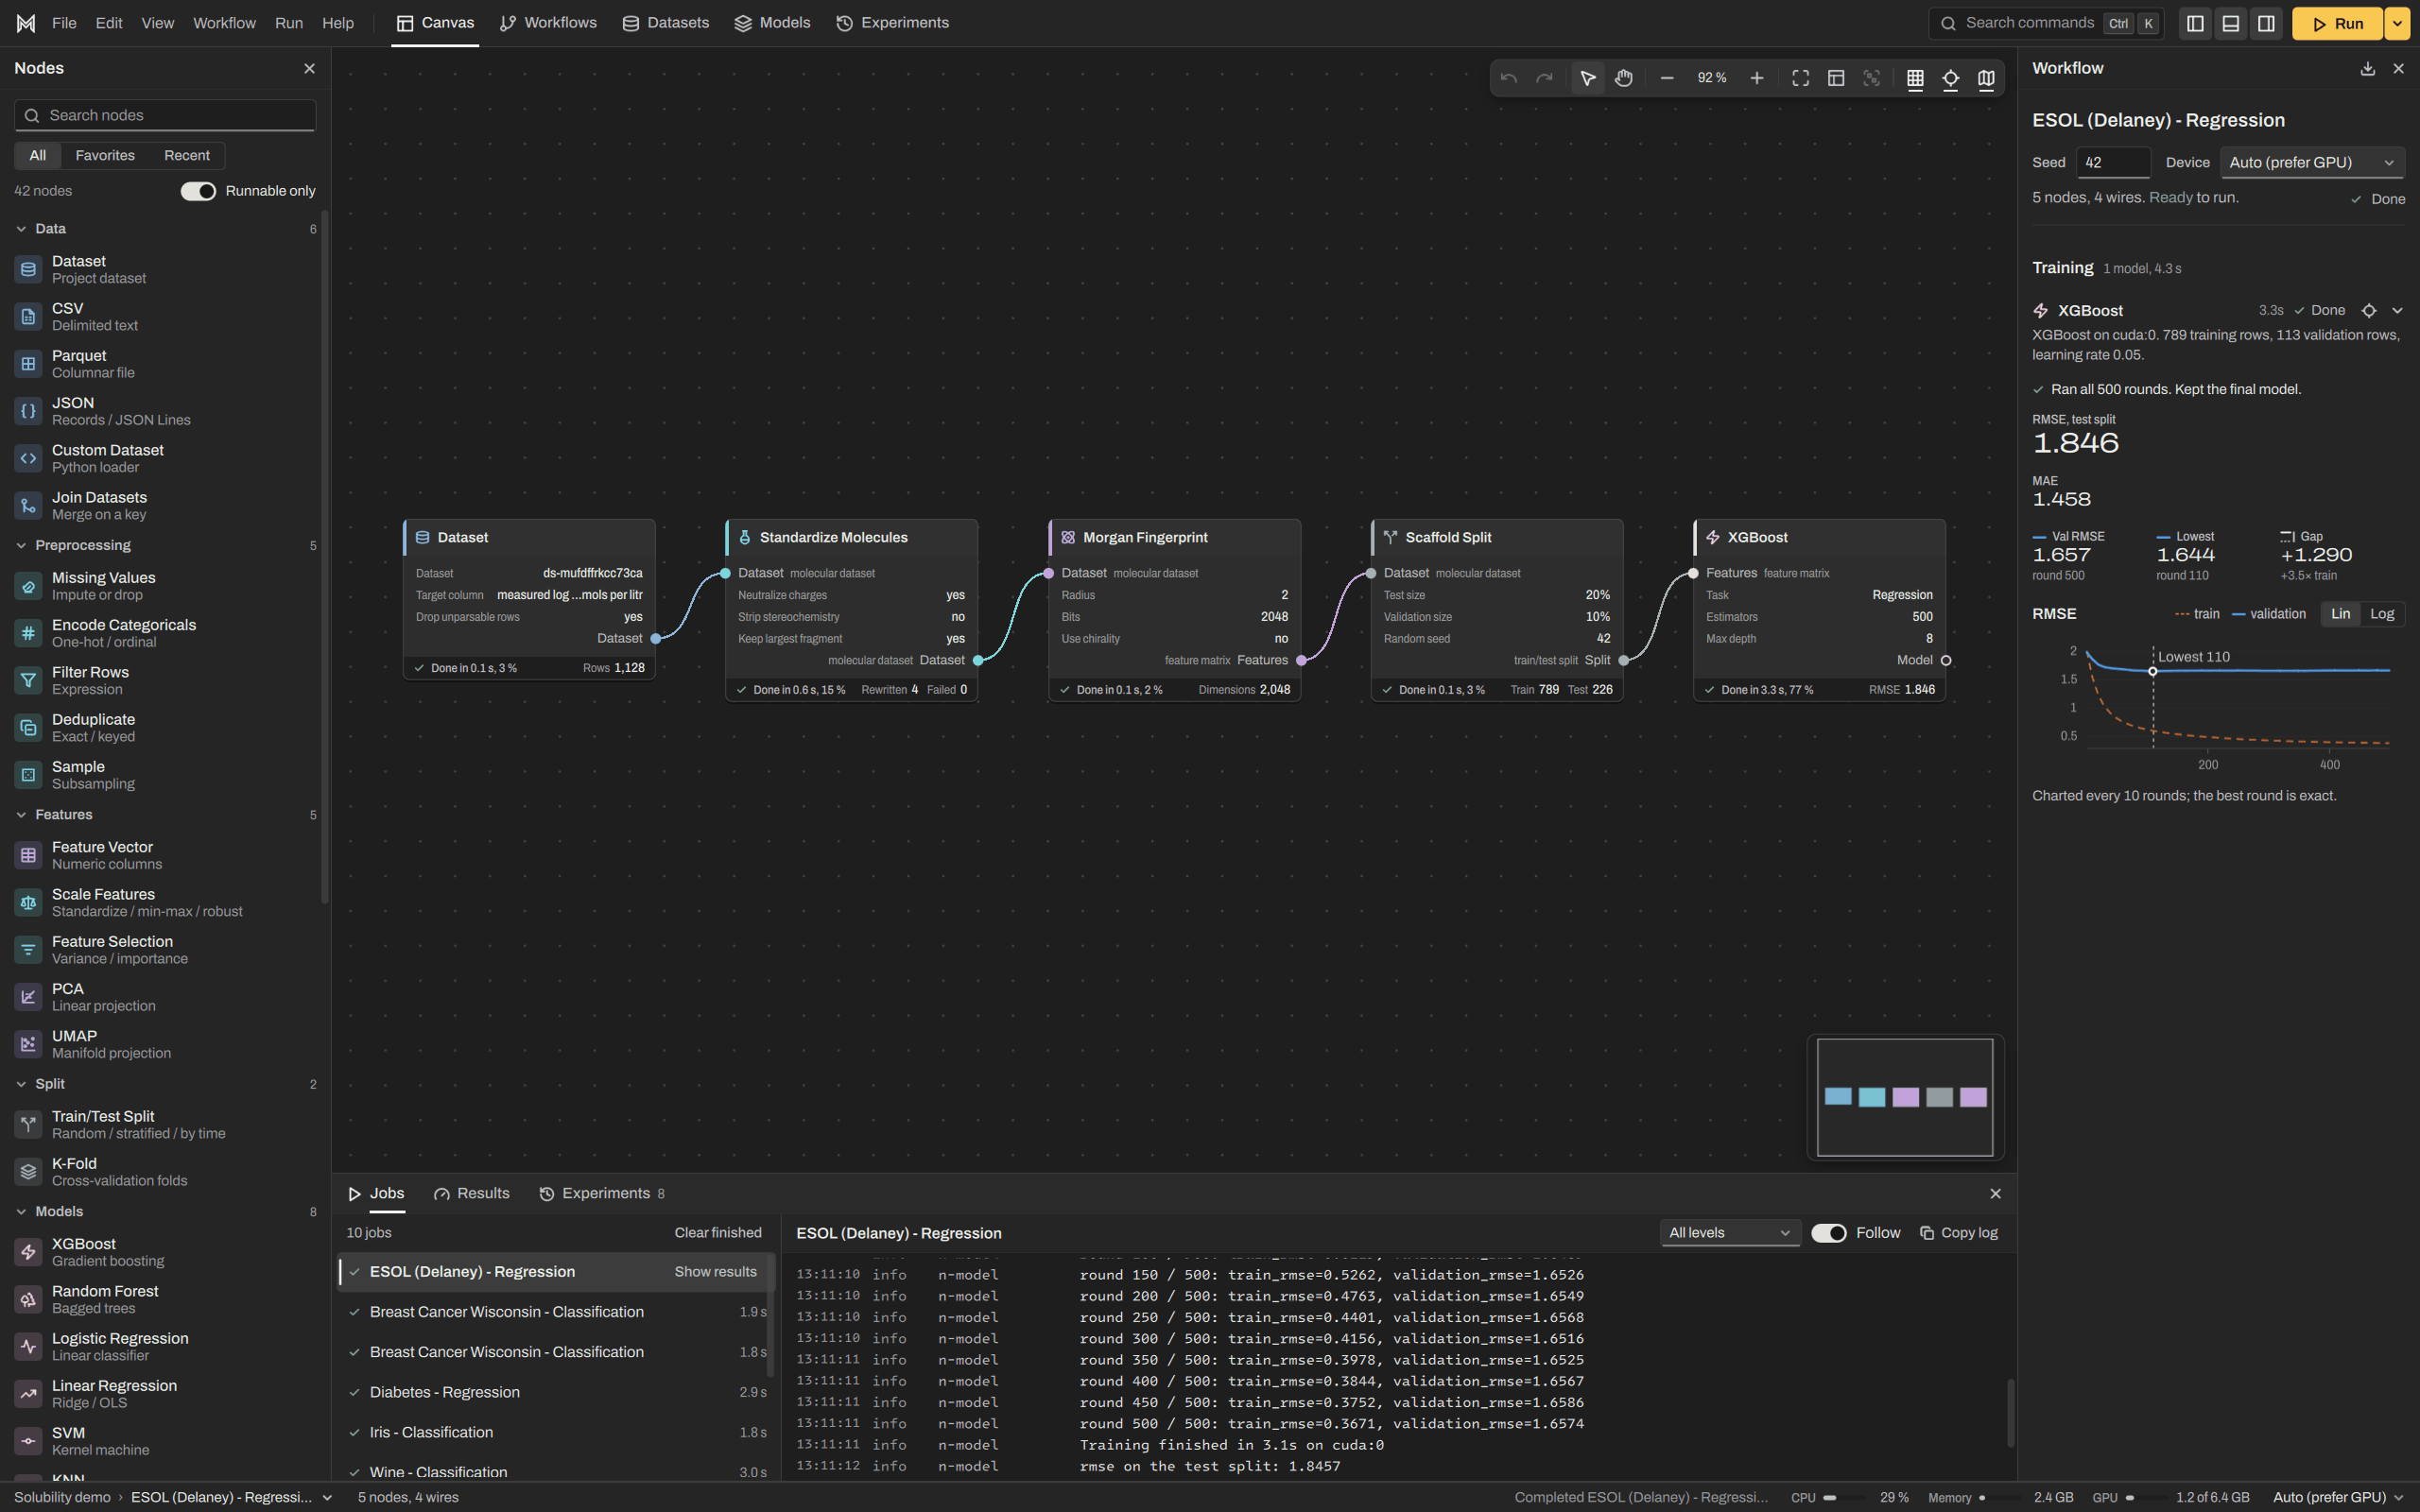Screen dimensions: 2420x1512
Task: Open the Results tab in bottom panel
Action: (472, 1193)
